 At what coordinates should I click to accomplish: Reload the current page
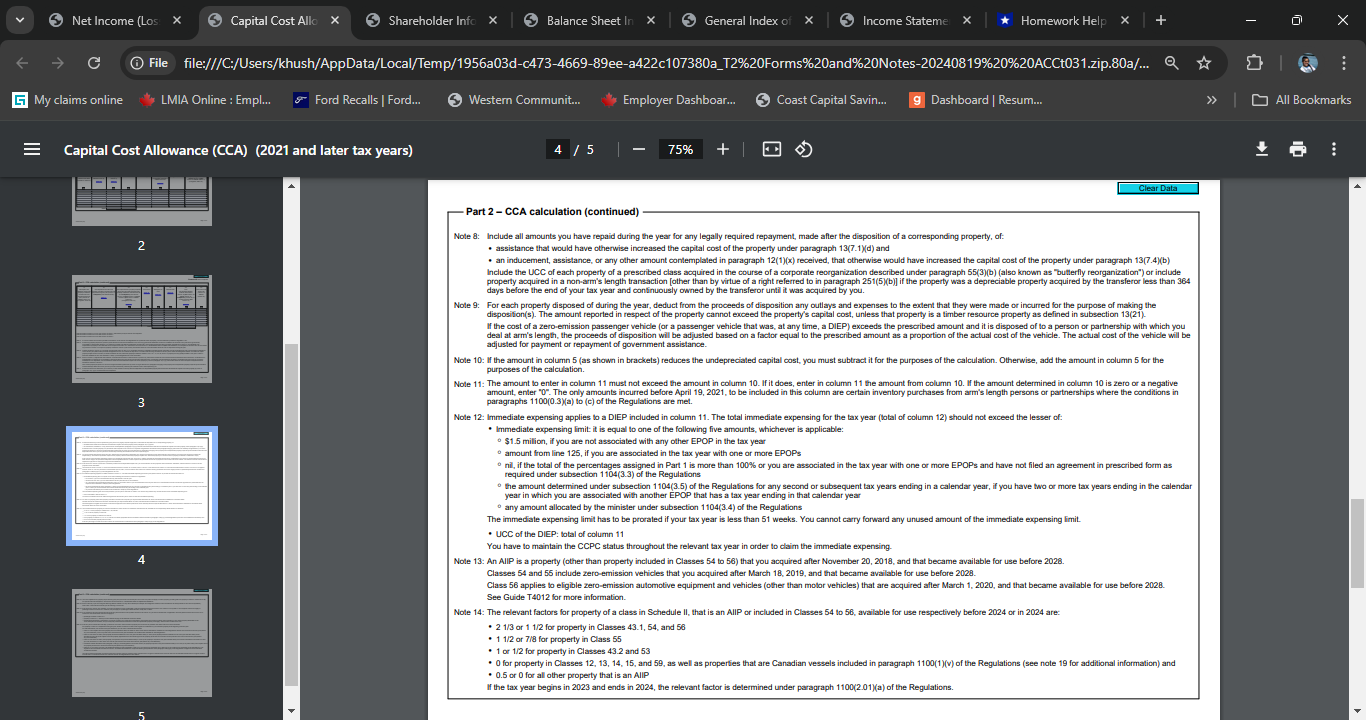click(x=94, y=63)
